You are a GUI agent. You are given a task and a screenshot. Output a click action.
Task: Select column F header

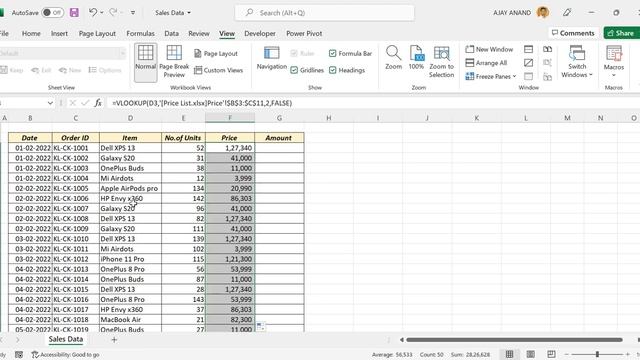tap(230, 118)
